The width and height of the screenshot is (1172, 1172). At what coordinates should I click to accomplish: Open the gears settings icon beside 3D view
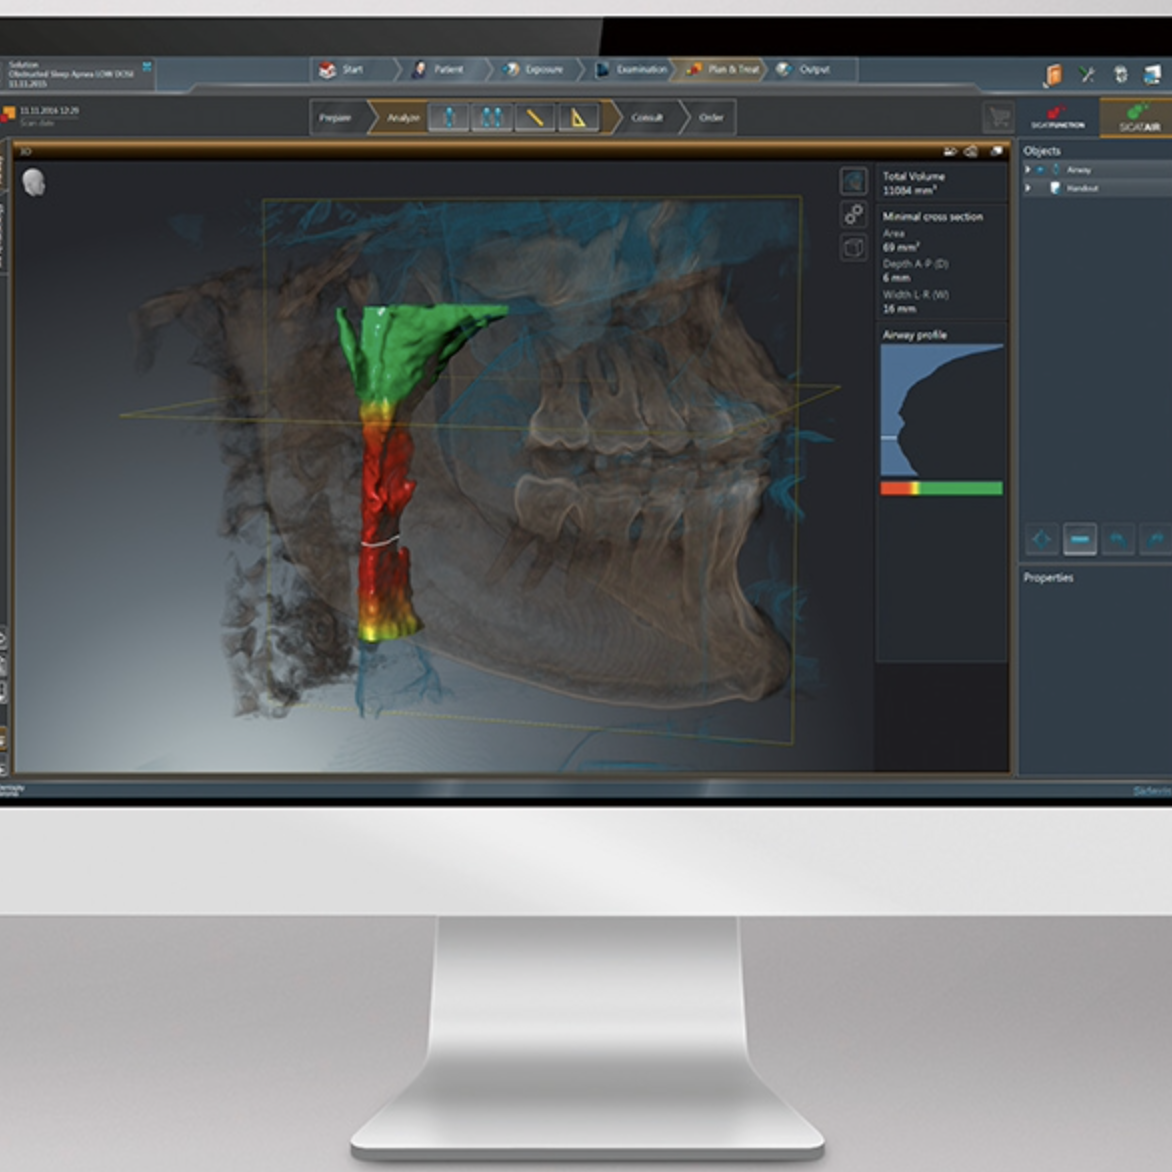853,214
